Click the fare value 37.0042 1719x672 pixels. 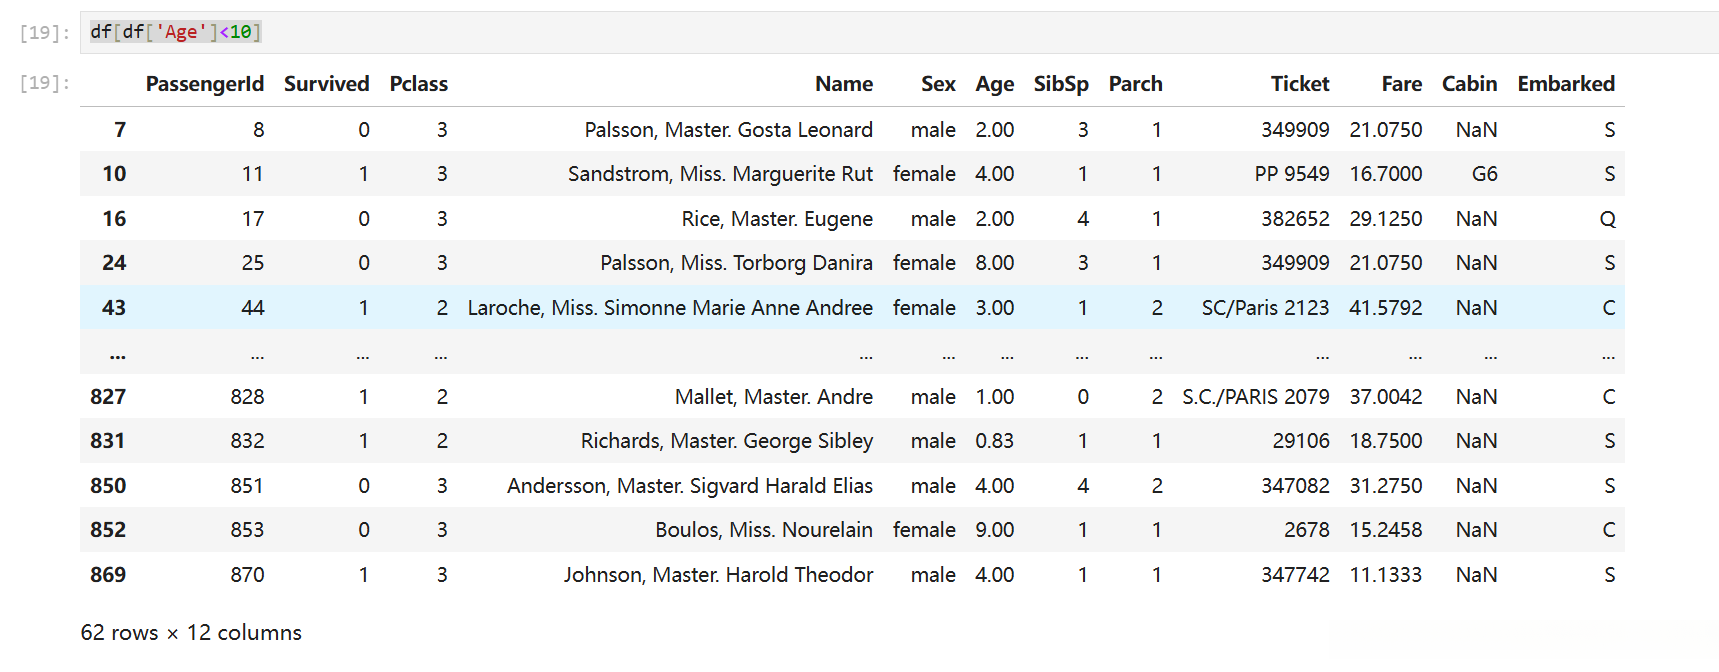point(1385,397)
